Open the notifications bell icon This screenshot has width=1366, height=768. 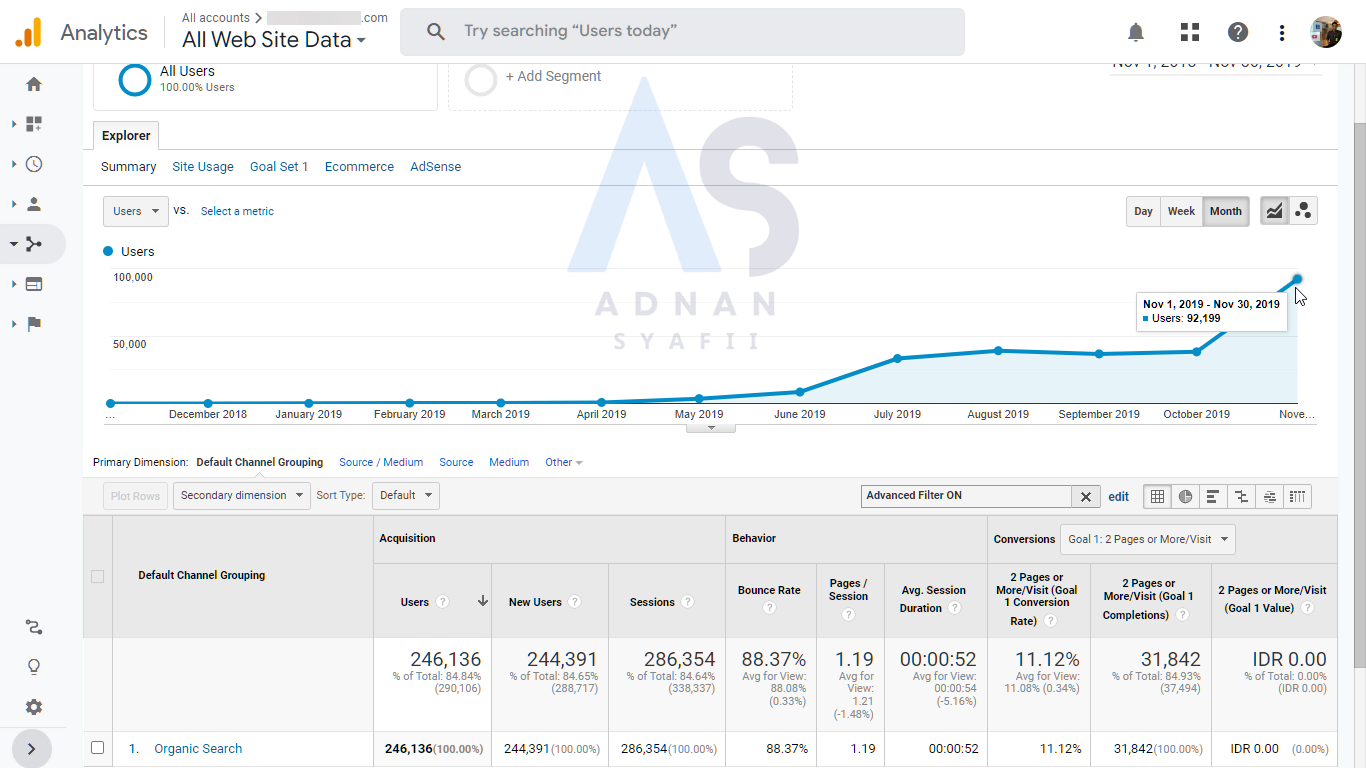click(1135, 32)
